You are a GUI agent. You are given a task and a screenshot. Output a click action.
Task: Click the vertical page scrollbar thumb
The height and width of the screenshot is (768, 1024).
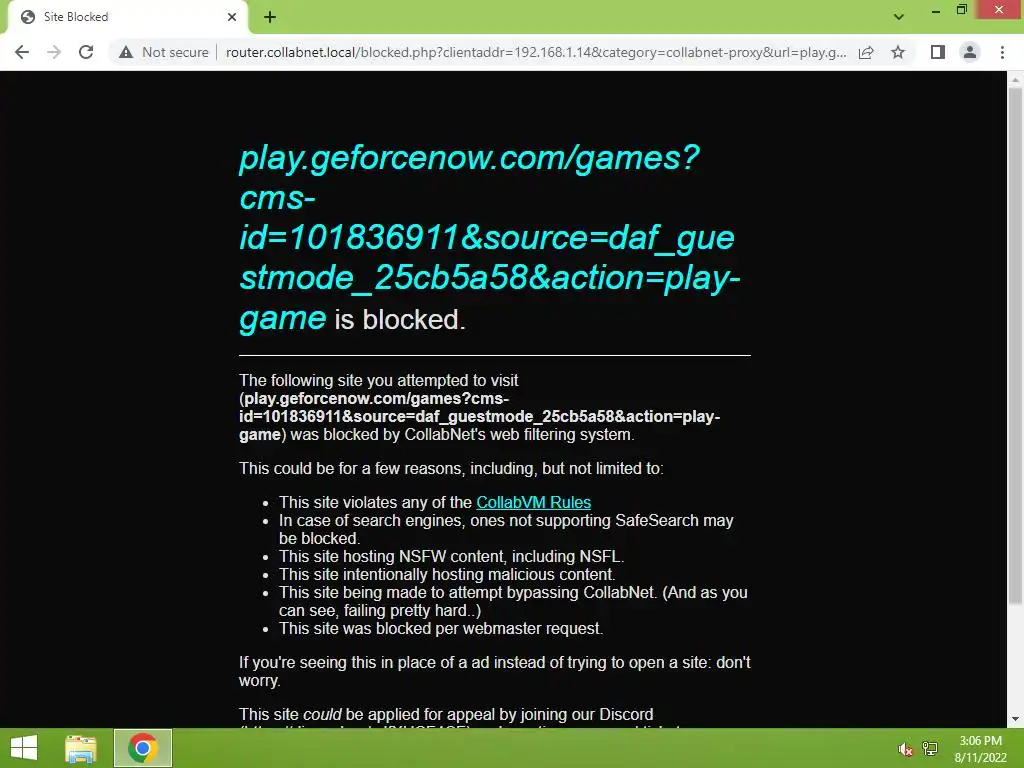click(1015, 346)
